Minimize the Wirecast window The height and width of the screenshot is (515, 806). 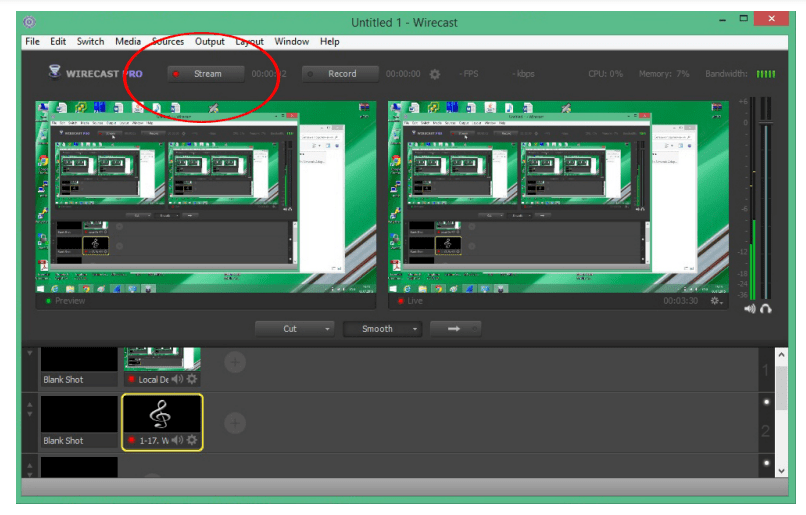pos(723,20)
